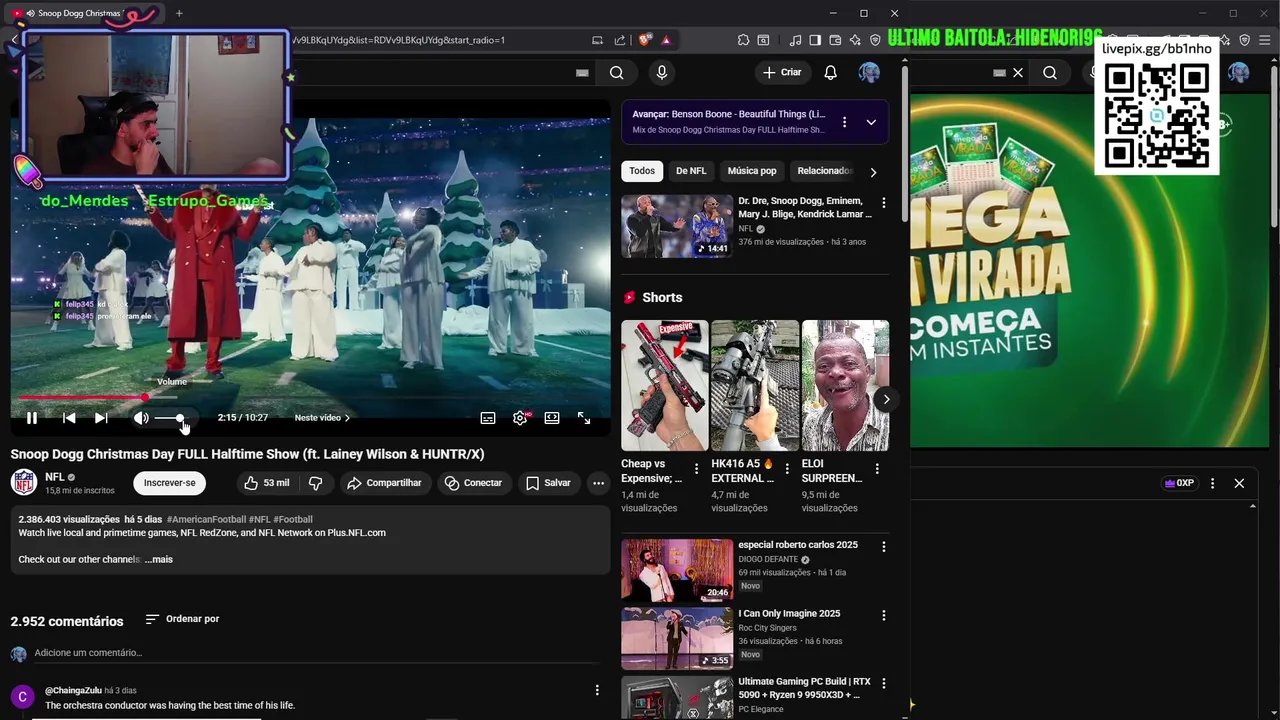Open options for the Dr. Dre video
Image resolution: width=1280 pixels, height=720 pixels.
pyautogui.click(x=883, y=203)
